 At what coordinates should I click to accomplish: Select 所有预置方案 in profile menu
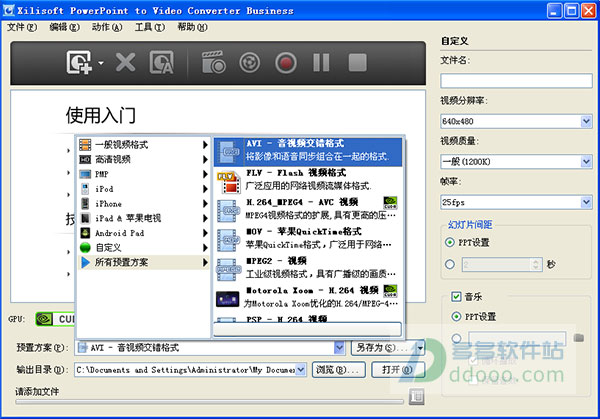[x=143, y=262]
